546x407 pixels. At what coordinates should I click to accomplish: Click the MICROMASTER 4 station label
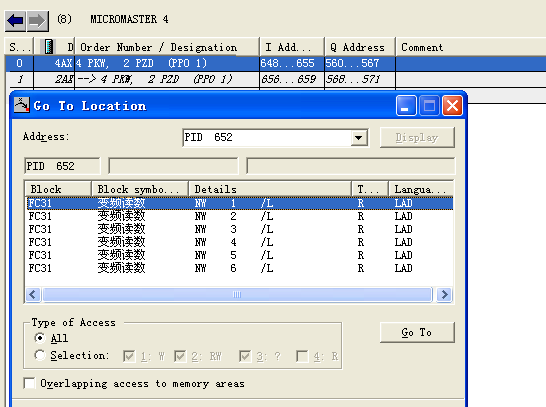pyautogui.click(x=129, y=19)
